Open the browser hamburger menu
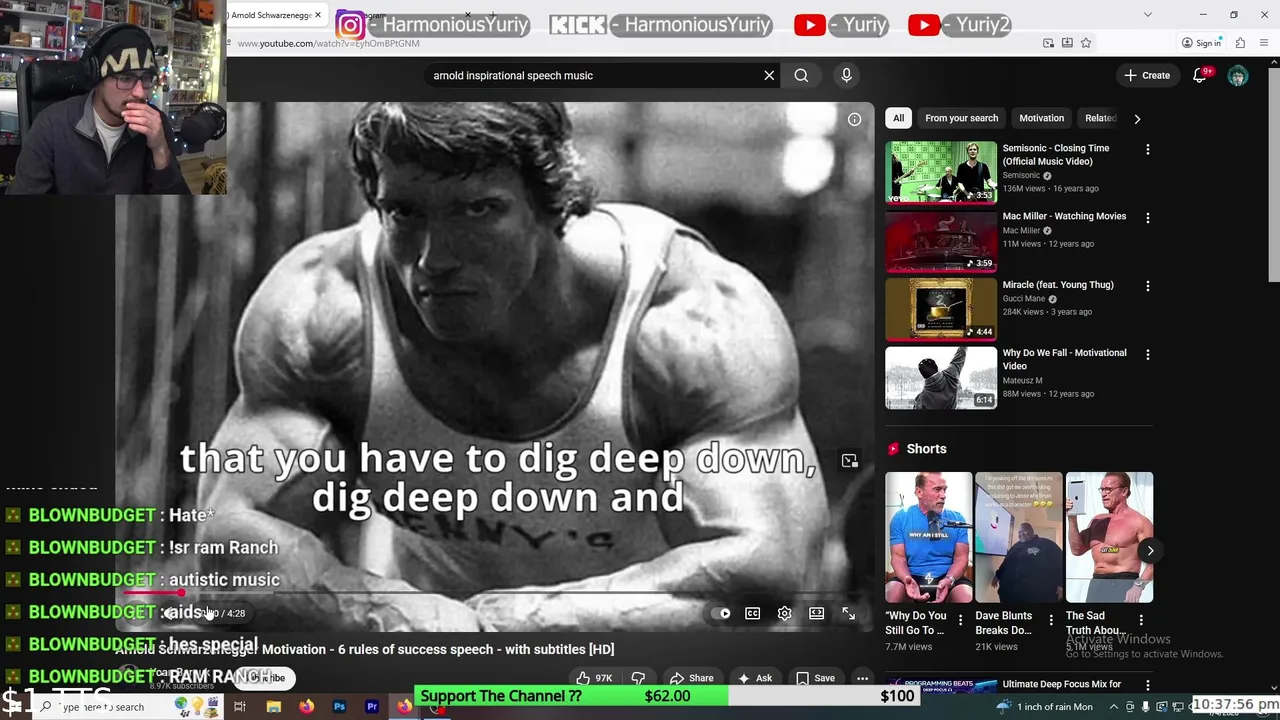1280x720 pixels. [x=1265, y=43]
